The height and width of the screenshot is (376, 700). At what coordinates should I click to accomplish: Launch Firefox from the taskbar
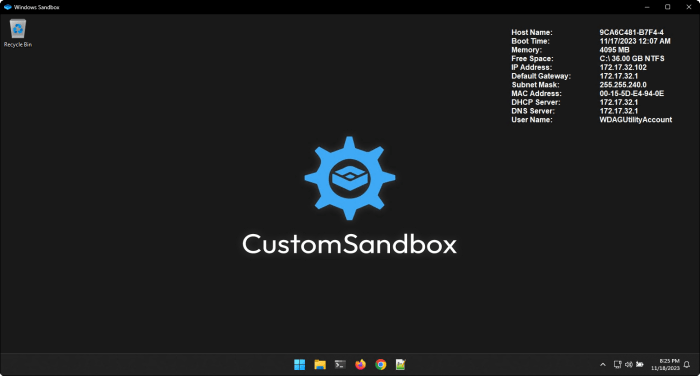point(360,364)
